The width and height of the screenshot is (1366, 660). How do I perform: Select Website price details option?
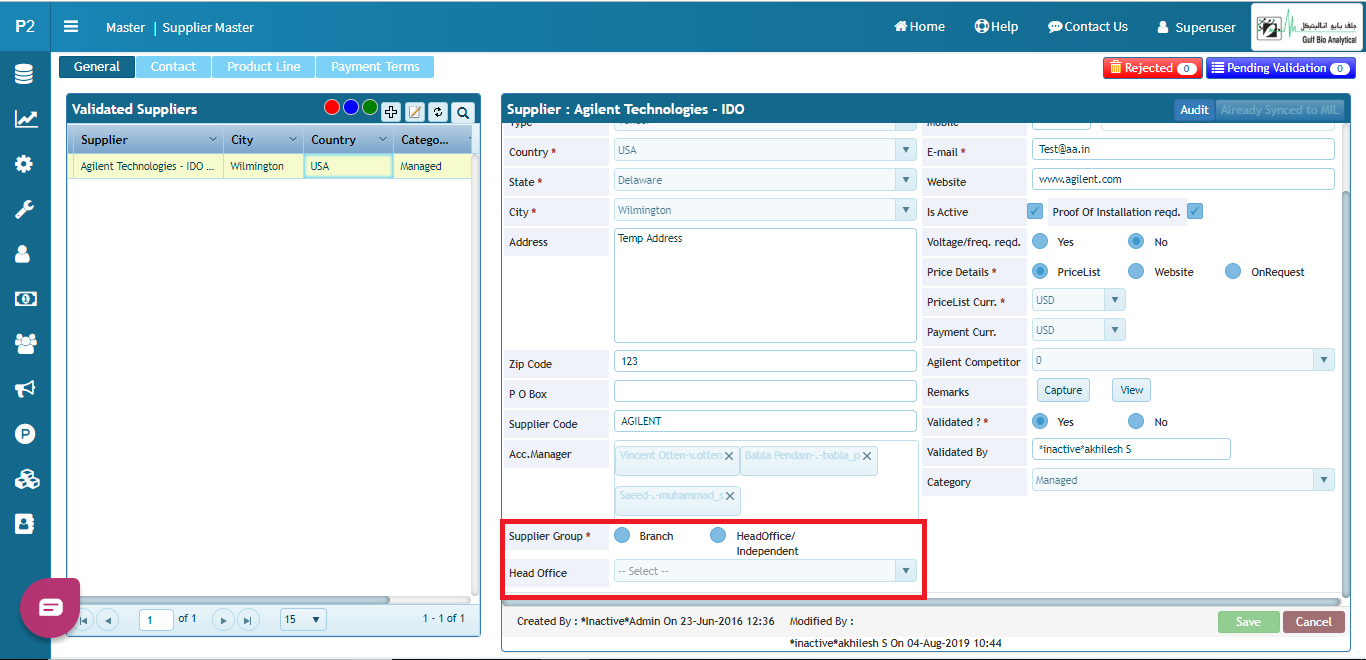coord(1136,271)
